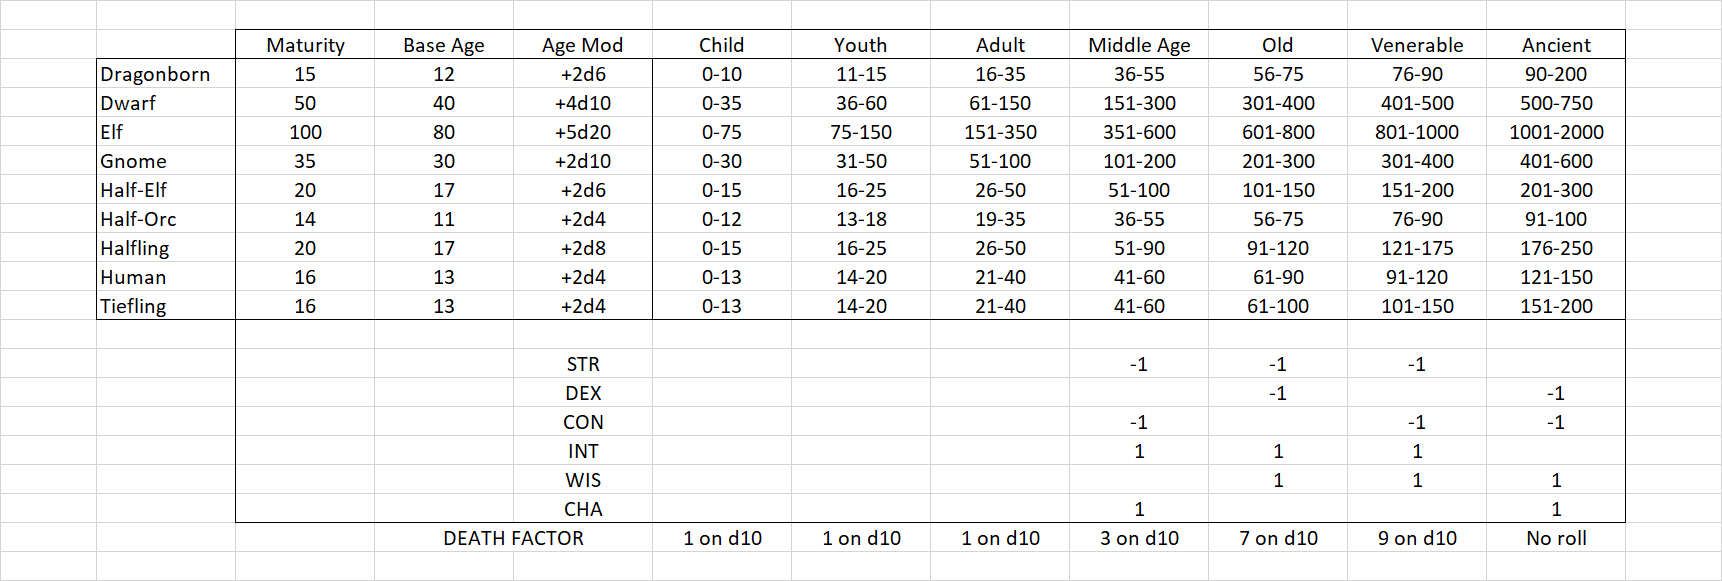Image resolution: width=1722 pixels, height=581 pixels.
Task: Select the 3 on d10 cell
Action: coord(1139,538)
